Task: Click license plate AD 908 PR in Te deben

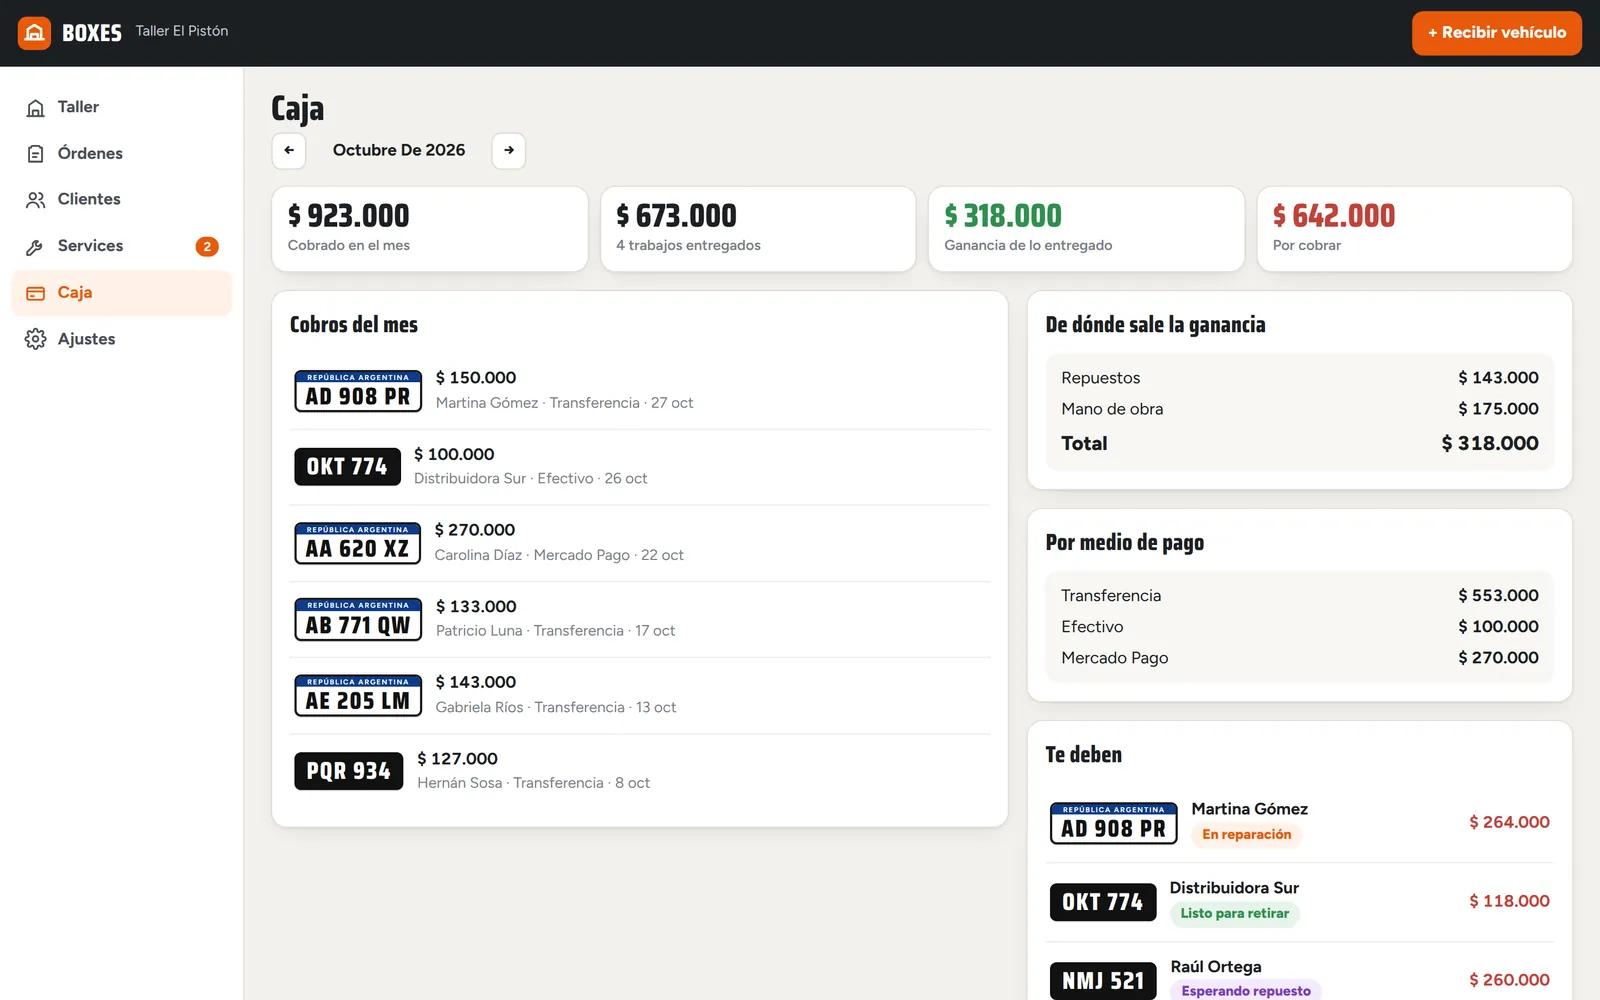Action: point(1114,823)
